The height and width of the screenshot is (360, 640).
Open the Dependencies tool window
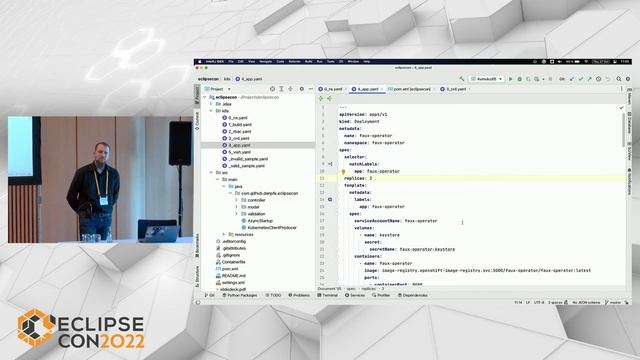point(412,295)
